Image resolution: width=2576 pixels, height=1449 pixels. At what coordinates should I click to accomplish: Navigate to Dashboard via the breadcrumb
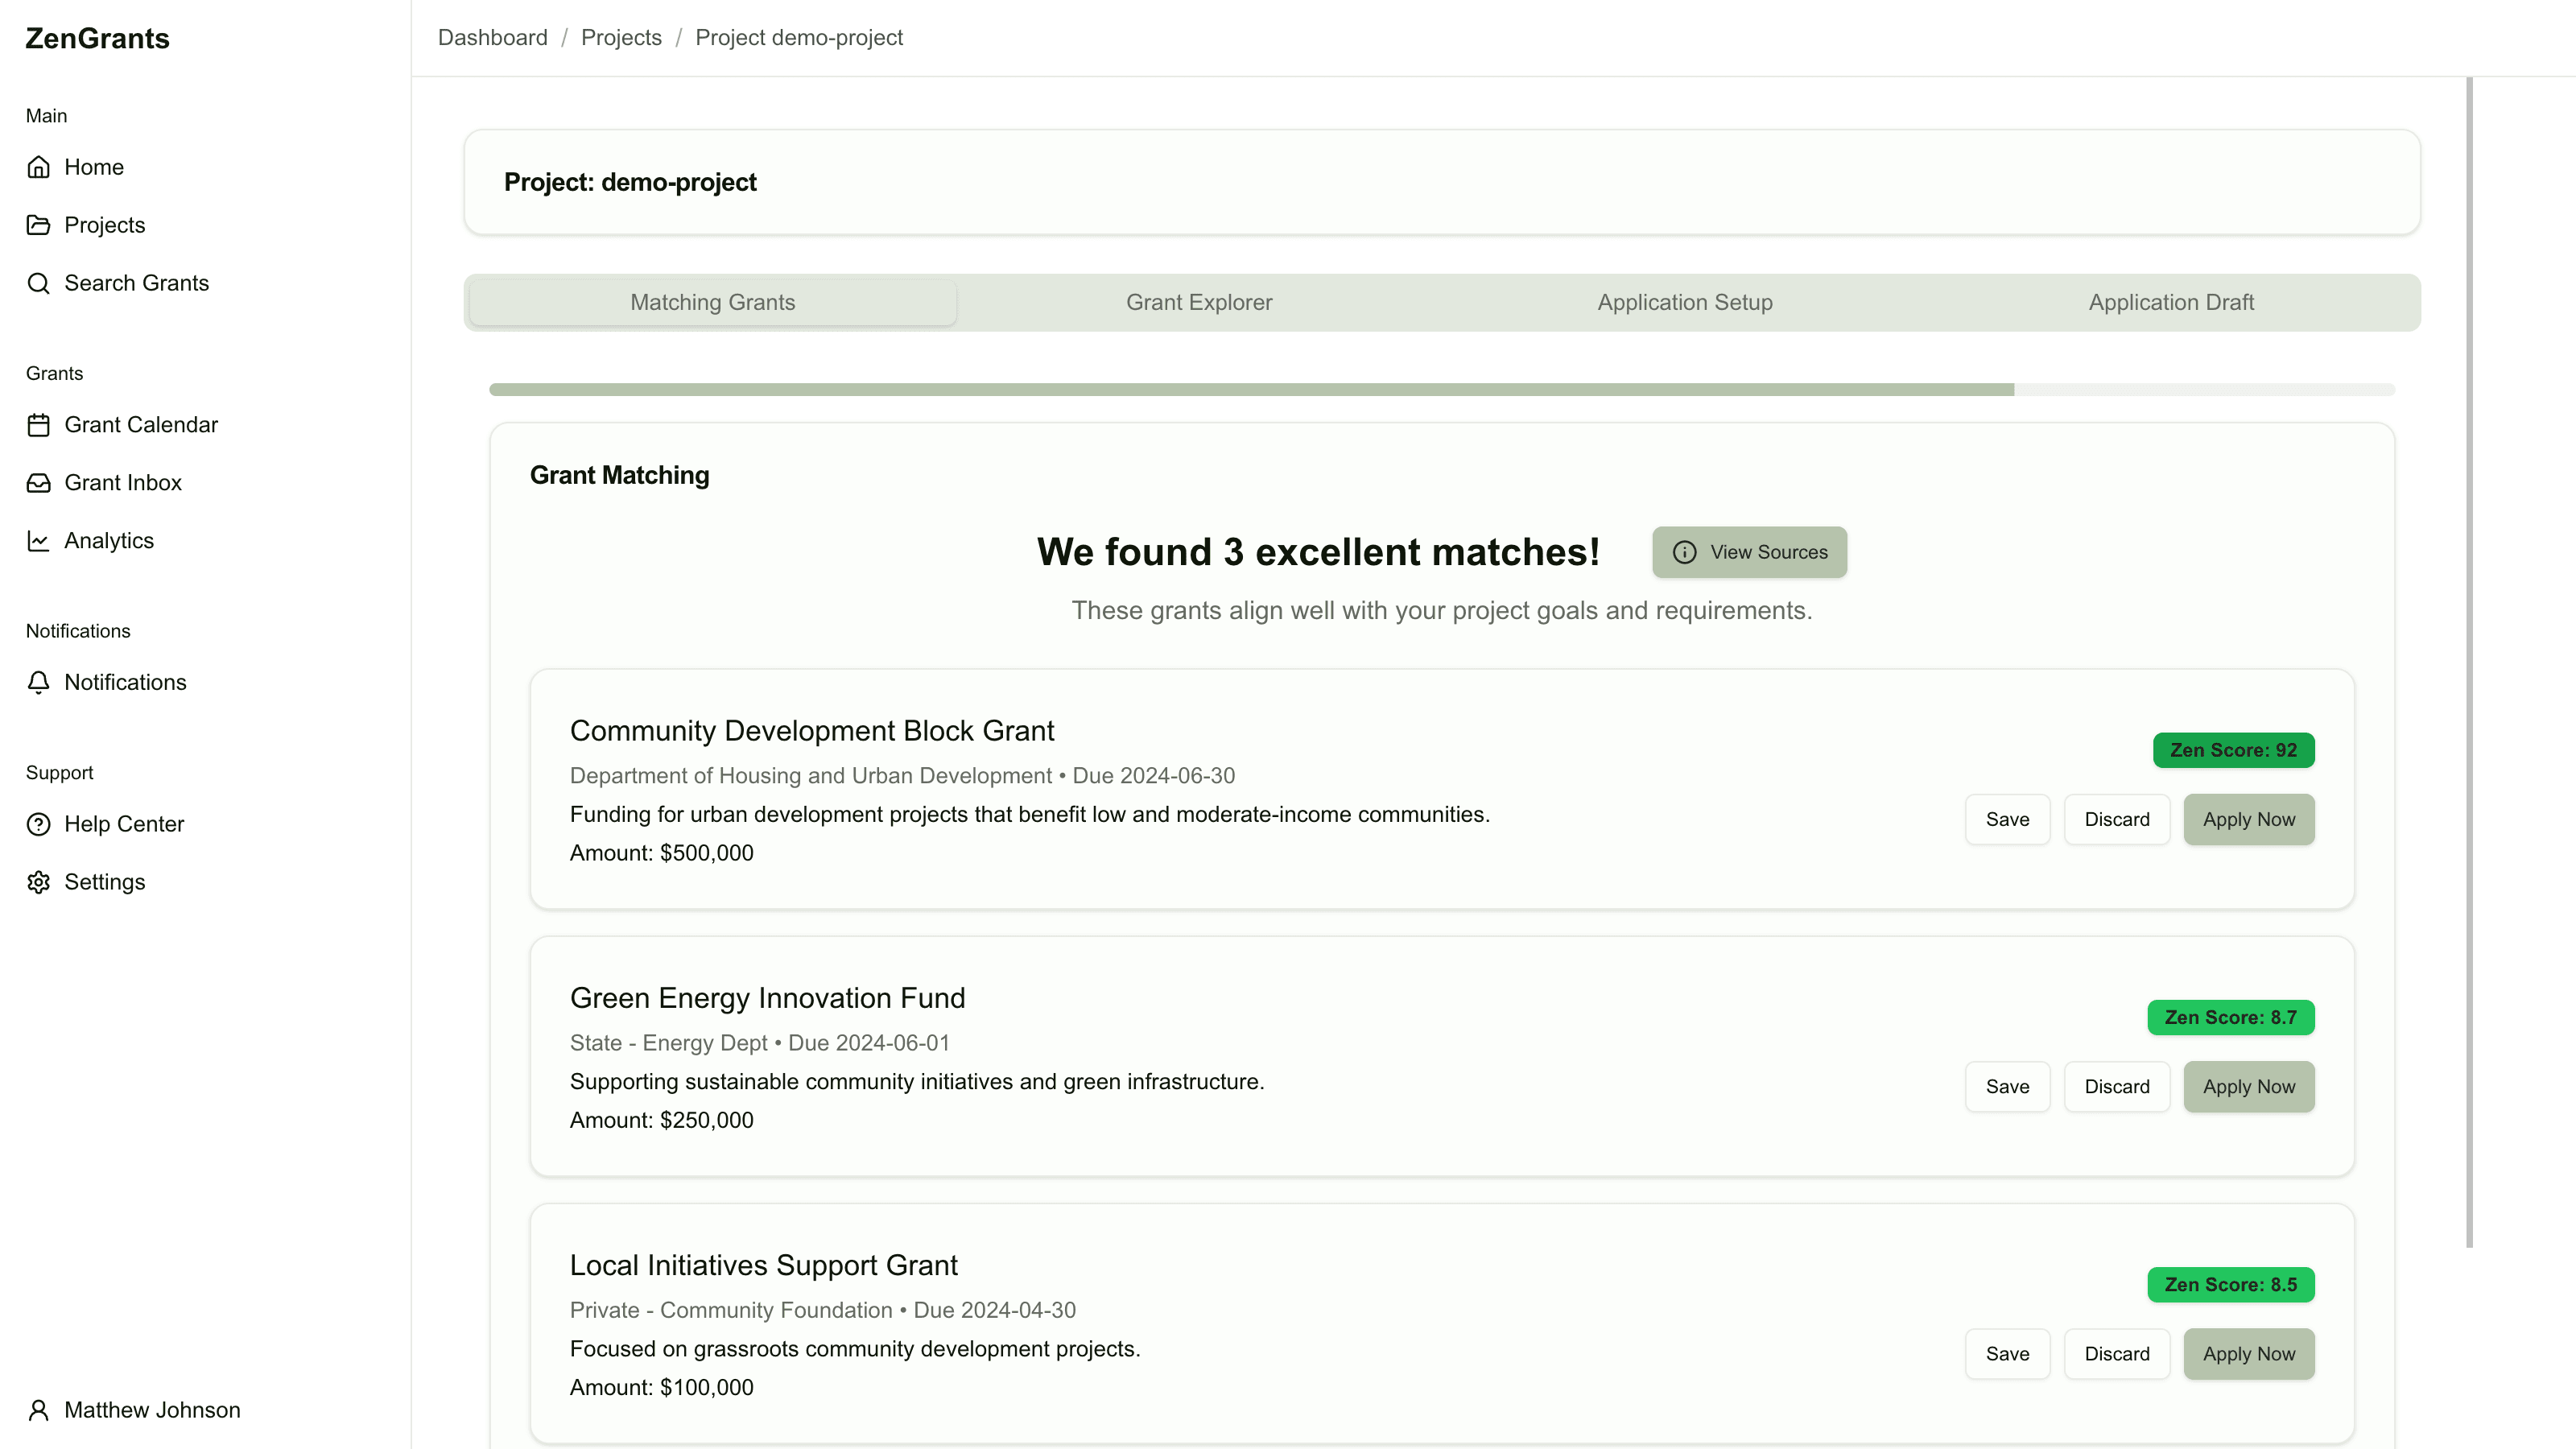click(492, 37)
